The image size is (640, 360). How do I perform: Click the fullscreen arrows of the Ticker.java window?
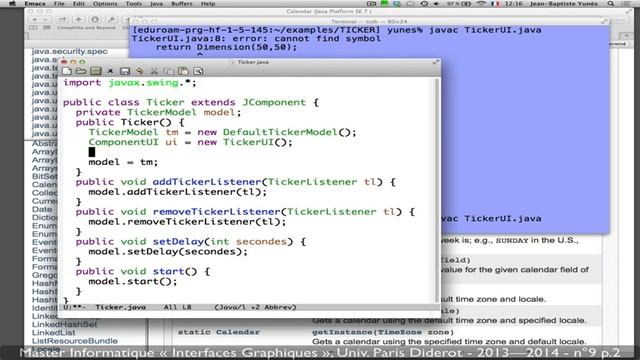pyautogui.click(x=436, y=62)
